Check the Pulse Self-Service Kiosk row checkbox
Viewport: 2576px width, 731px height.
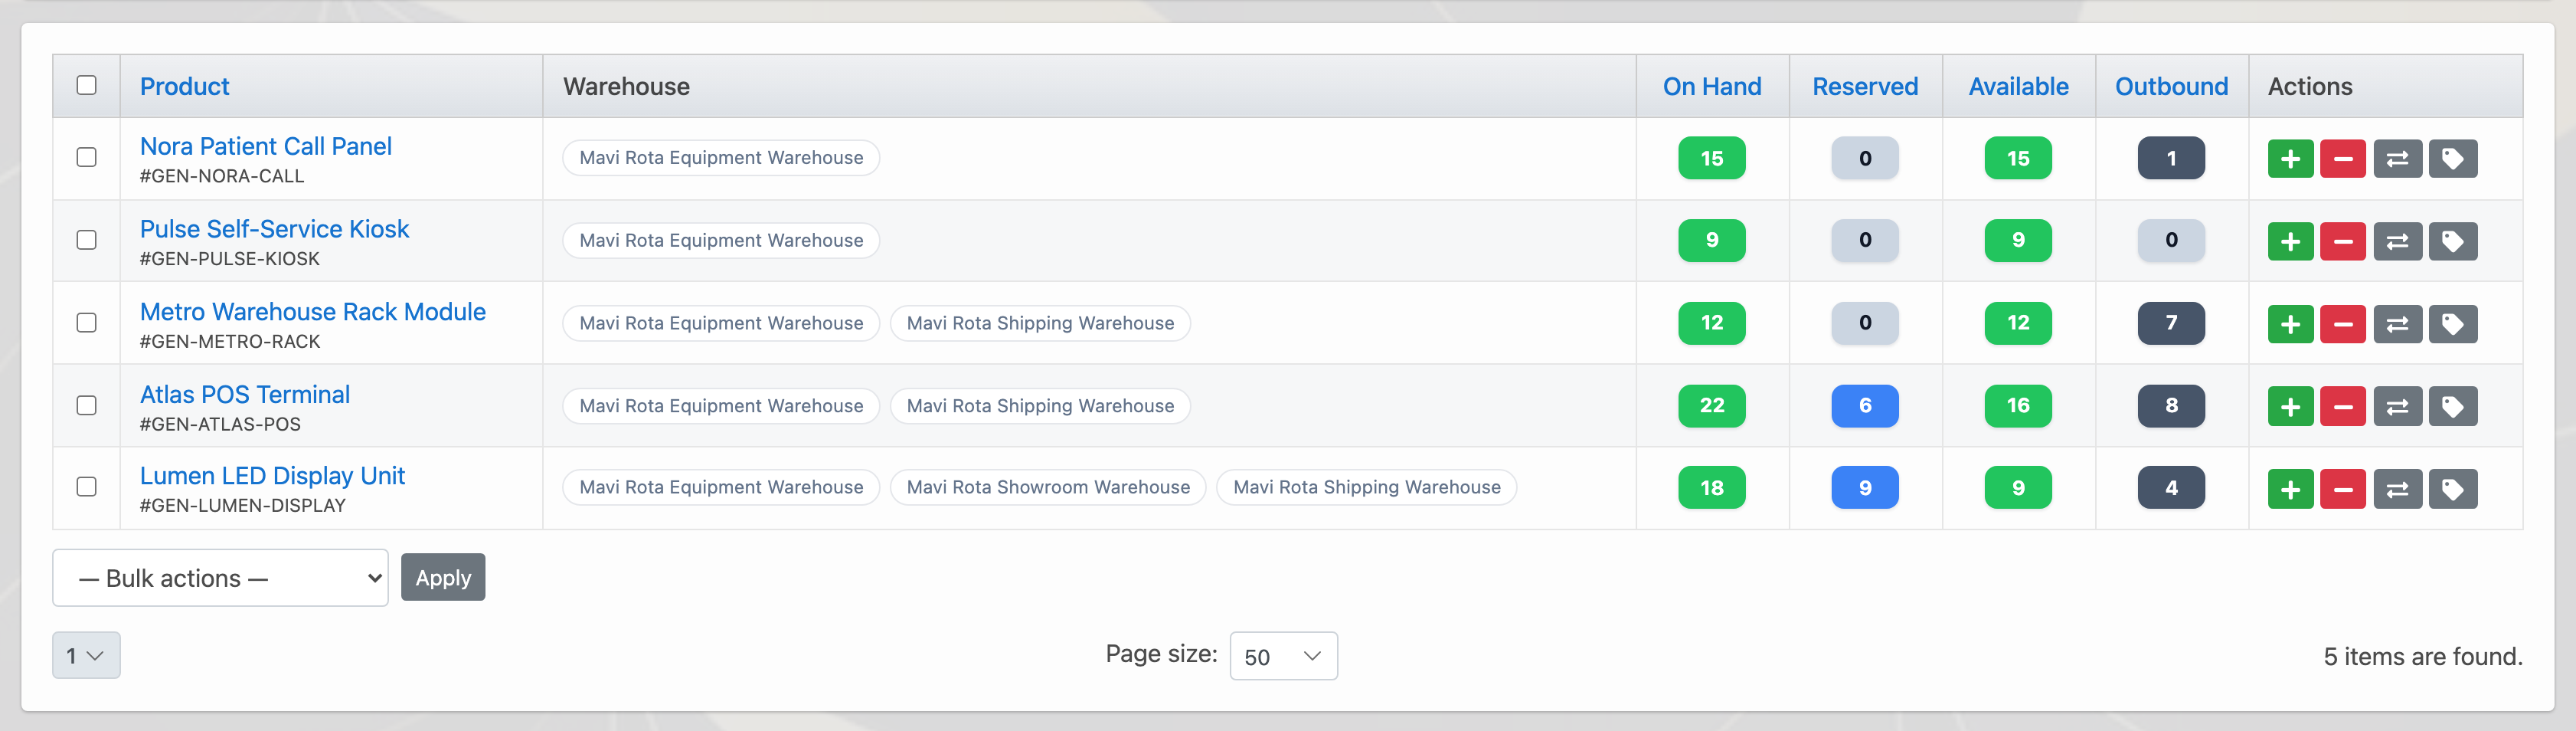pyautogui.click(x=87, y=240)
